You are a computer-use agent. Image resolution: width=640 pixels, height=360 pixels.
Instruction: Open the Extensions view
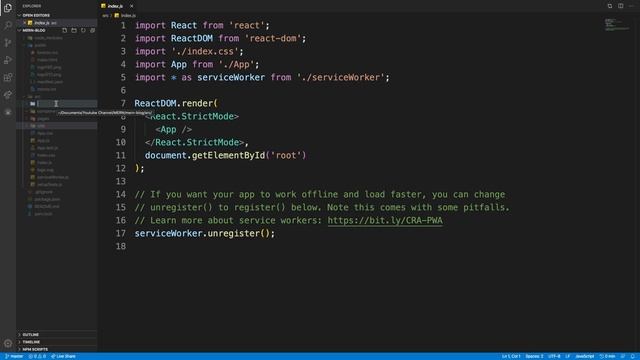coord(8,77)
